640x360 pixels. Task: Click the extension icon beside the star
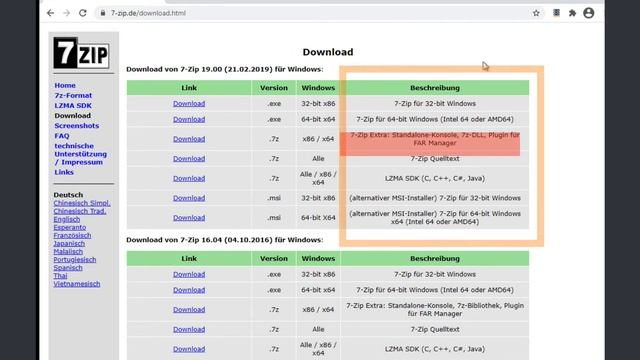pyautogui.click(x=556, y=13)
